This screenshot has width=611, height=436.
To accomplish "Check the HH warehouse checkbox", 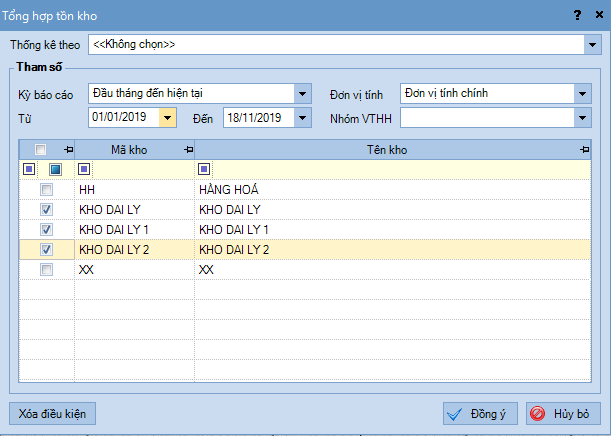I will tap(46, 190).
